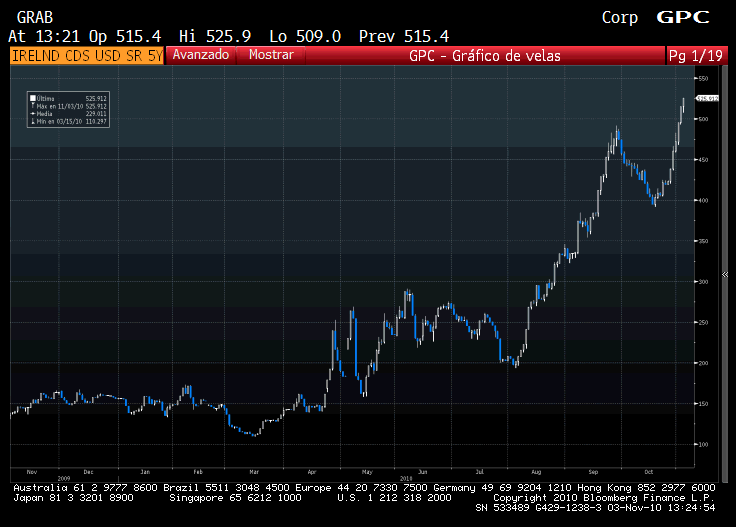Click the Mar x-axis month label
736x527 pixels.
coord(254,472)
